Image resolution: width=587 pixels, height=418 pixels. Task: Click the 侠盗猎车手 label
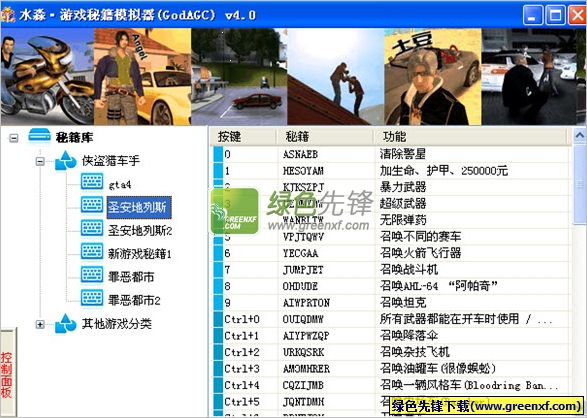coord(111,161)
